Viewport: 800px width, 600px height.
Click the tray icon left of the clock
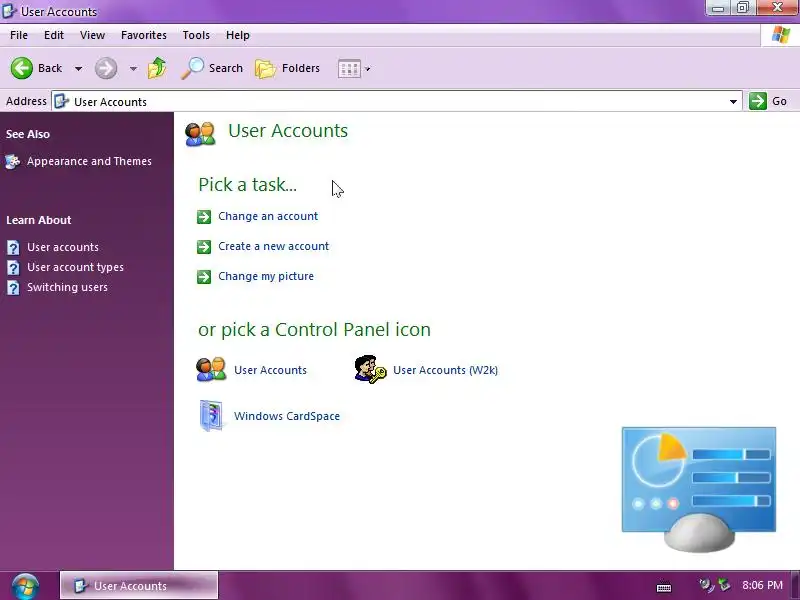point(724,585)
